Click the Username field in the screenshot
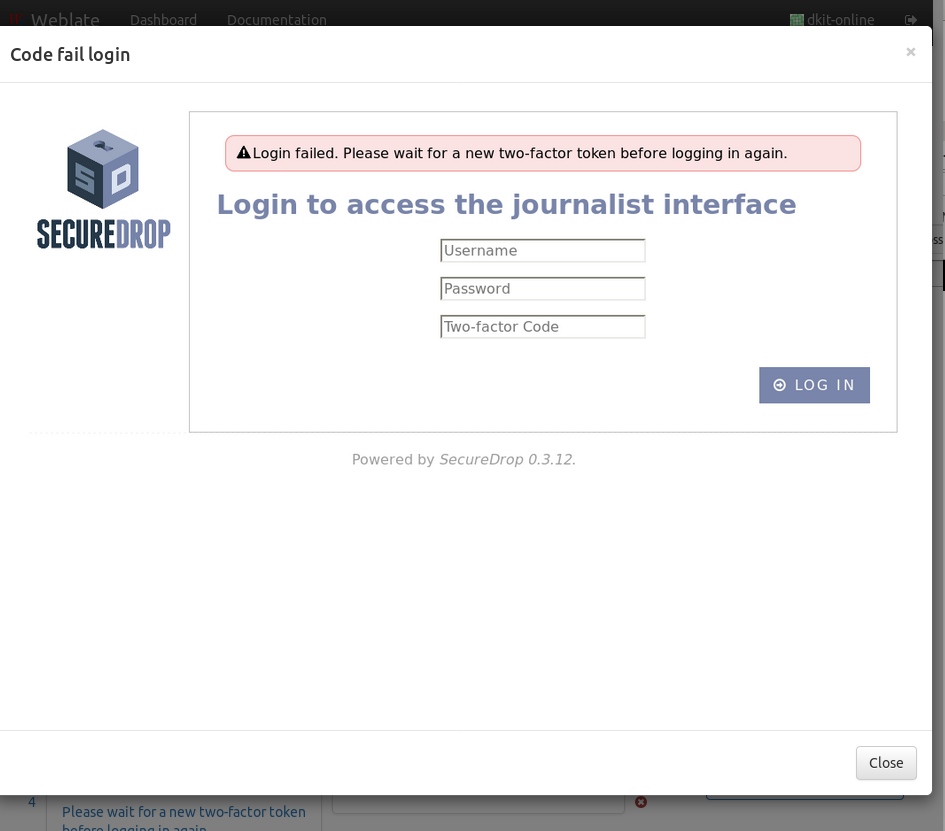Screen dimensions: 945x831 pyautogui.click(x=542, y=251)
